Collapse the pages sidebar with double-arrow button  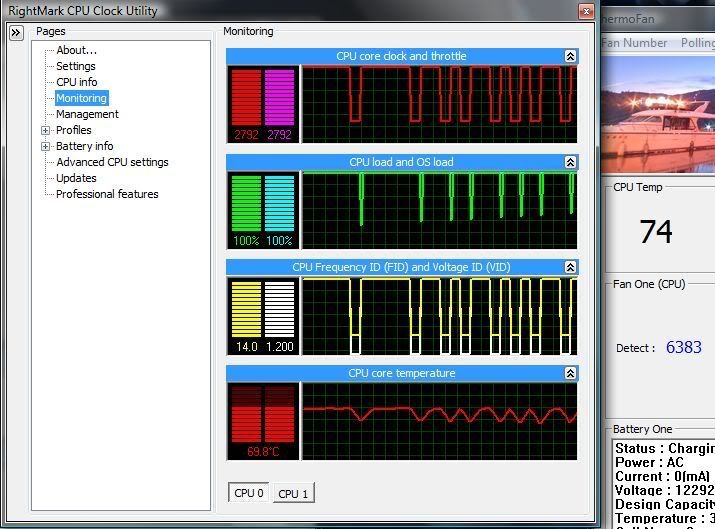coord(16,33)
